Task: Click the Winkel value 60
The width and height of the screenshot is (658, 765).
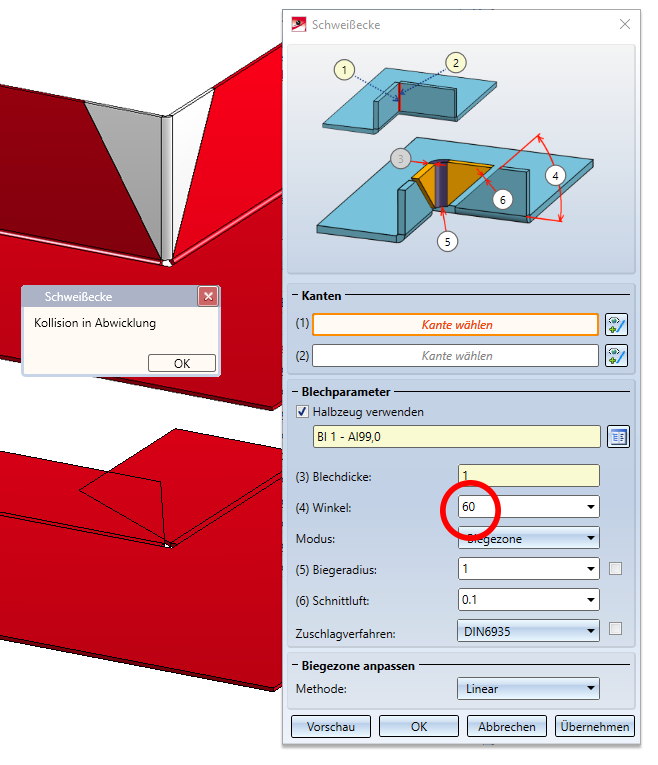Action: pos(469,507)
